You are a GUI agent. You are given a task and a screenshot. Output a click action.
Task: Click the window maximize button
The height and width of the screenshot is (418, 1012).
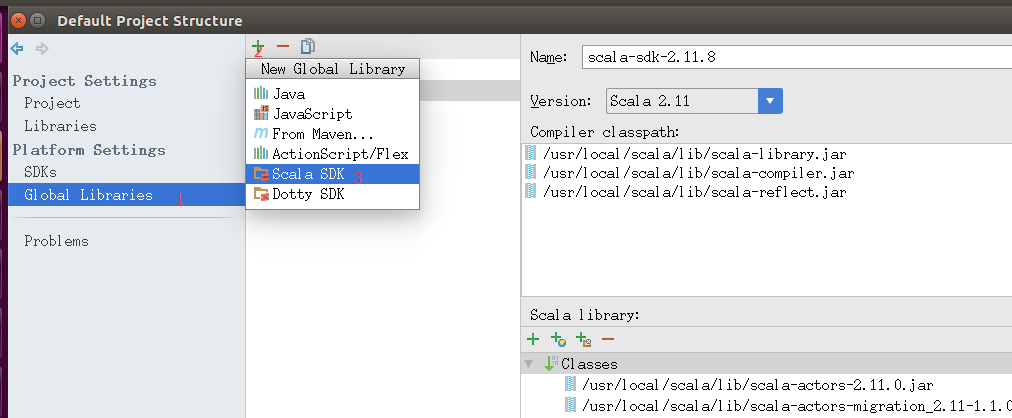37,21
